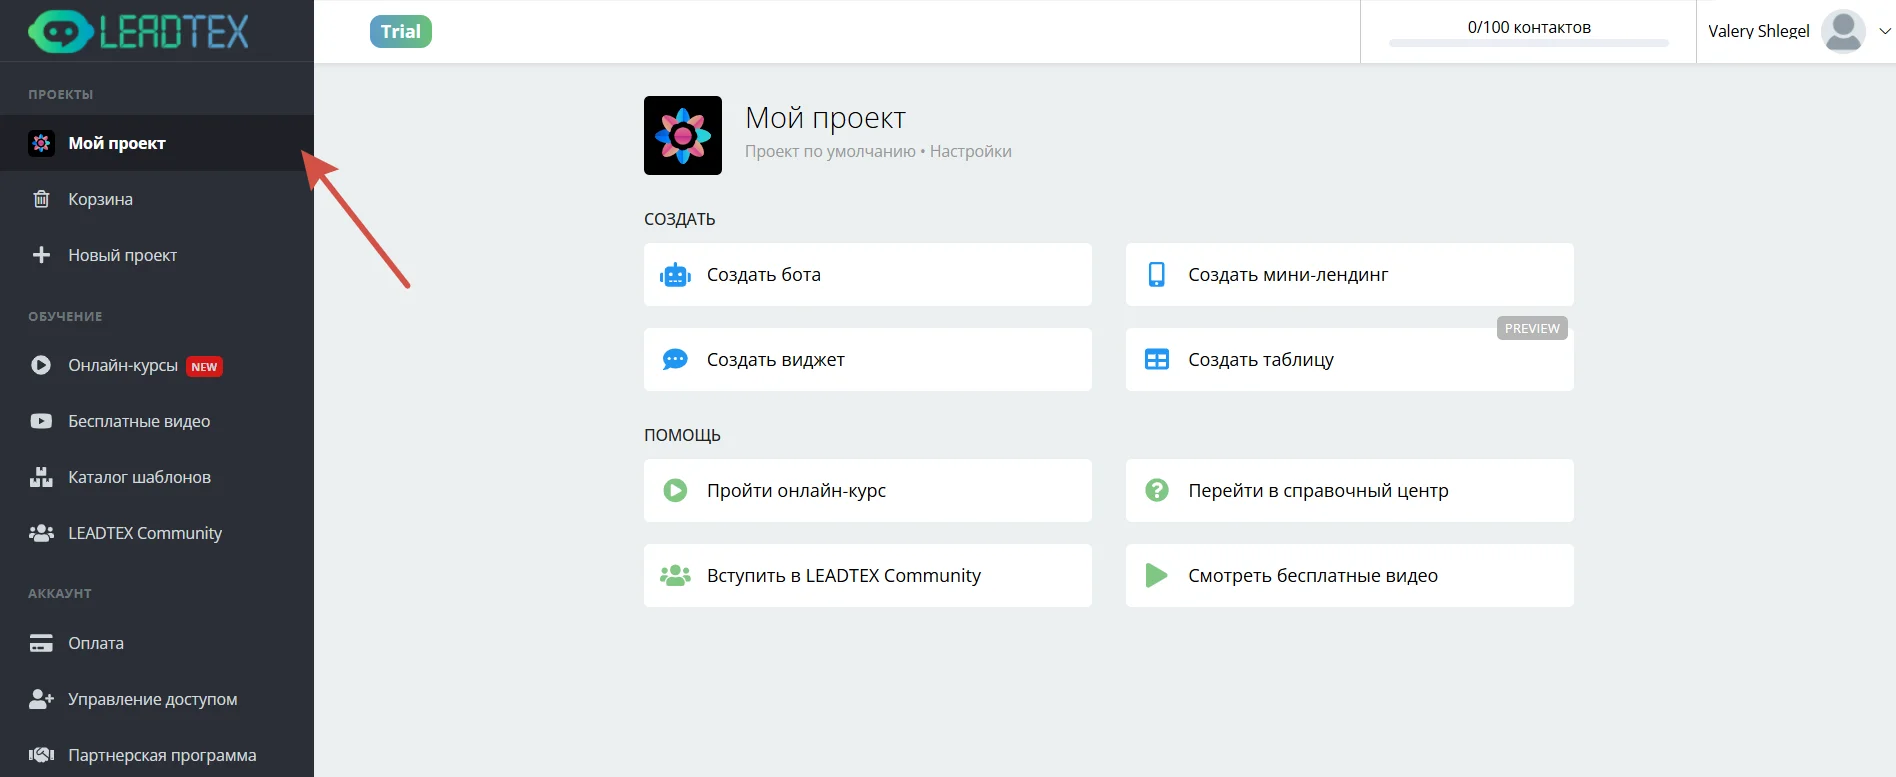Viewport: 1896px width, 777px height.
Task: Click the Создать бота button
Action: pos(868,274)
